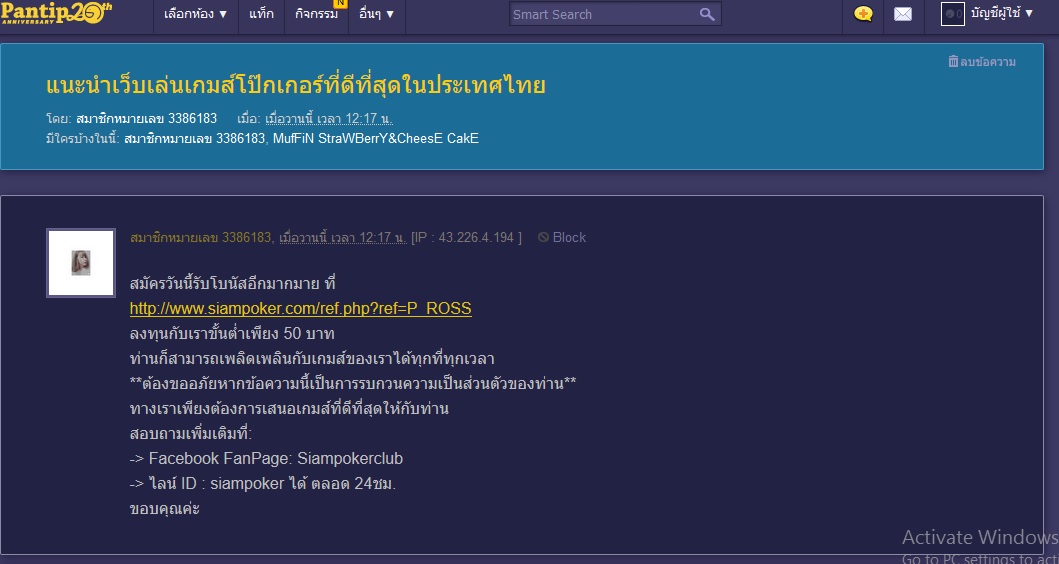Screen dimensions: 1059x564
Task: Click the text ลงทุนกับเราขั้นต่ำเพียง 50 บาท
Action: 232,334
